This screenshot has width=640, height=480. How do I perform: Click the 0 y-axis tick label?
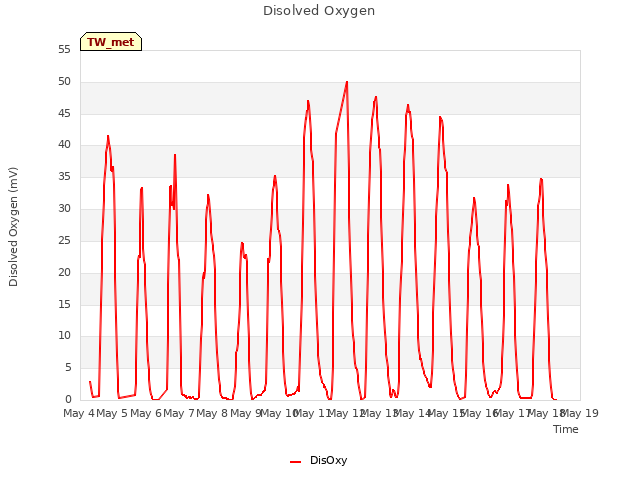[68, 400]
